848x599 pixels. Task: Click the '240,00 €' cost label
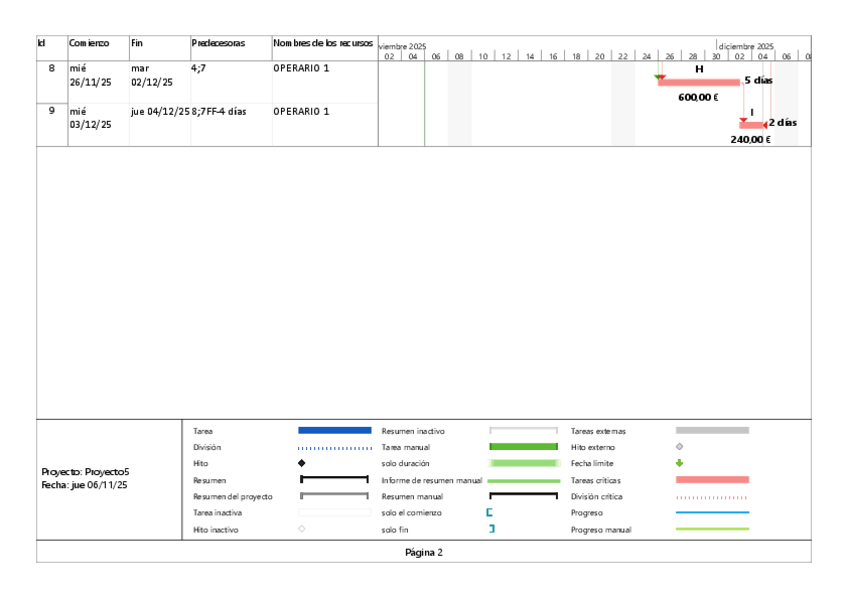tap(750, 139)
